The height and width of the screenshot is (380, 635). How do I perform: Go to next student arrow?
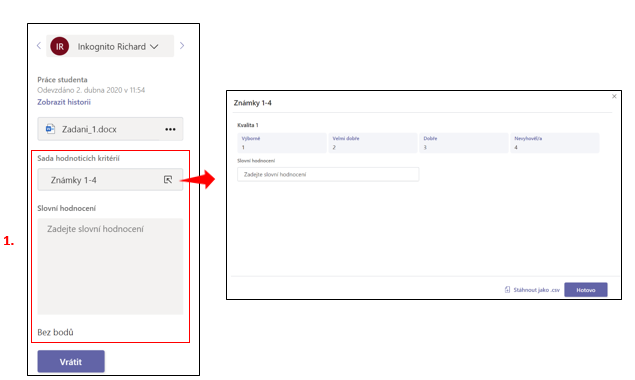click(x=182, y=46)
